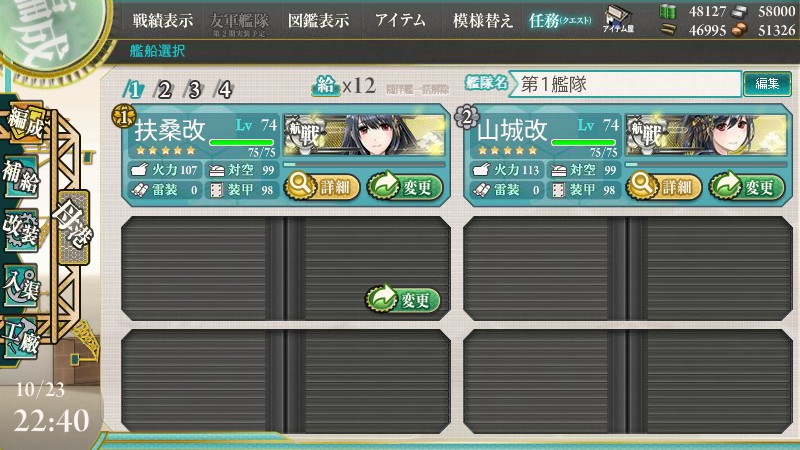
Task: Click the 山城改 ship portrait banner
Action: [x=706, y=135]
